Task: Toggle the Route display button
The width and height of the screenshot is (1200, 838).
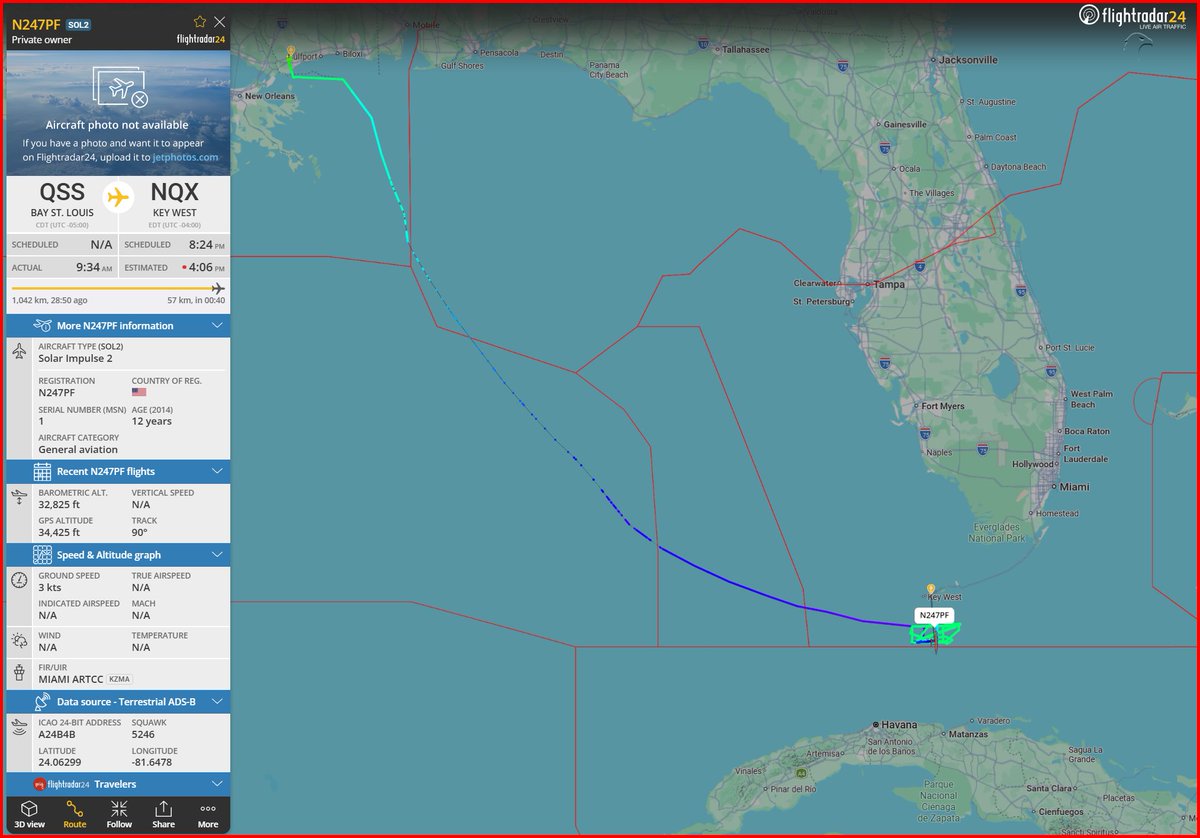Action: coord(74,814)
